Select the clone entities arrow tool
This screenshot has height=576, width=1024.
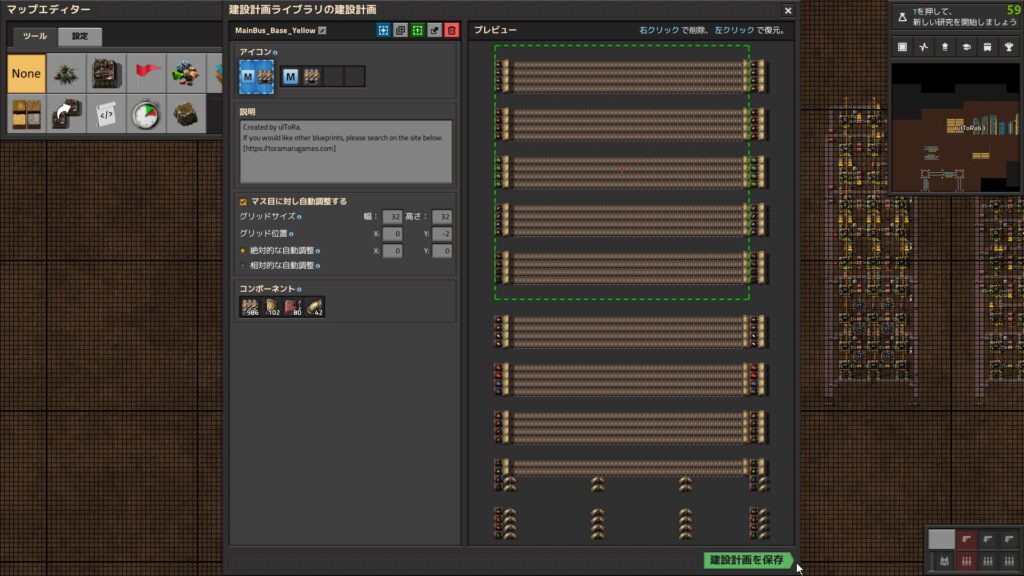(66, 114)
